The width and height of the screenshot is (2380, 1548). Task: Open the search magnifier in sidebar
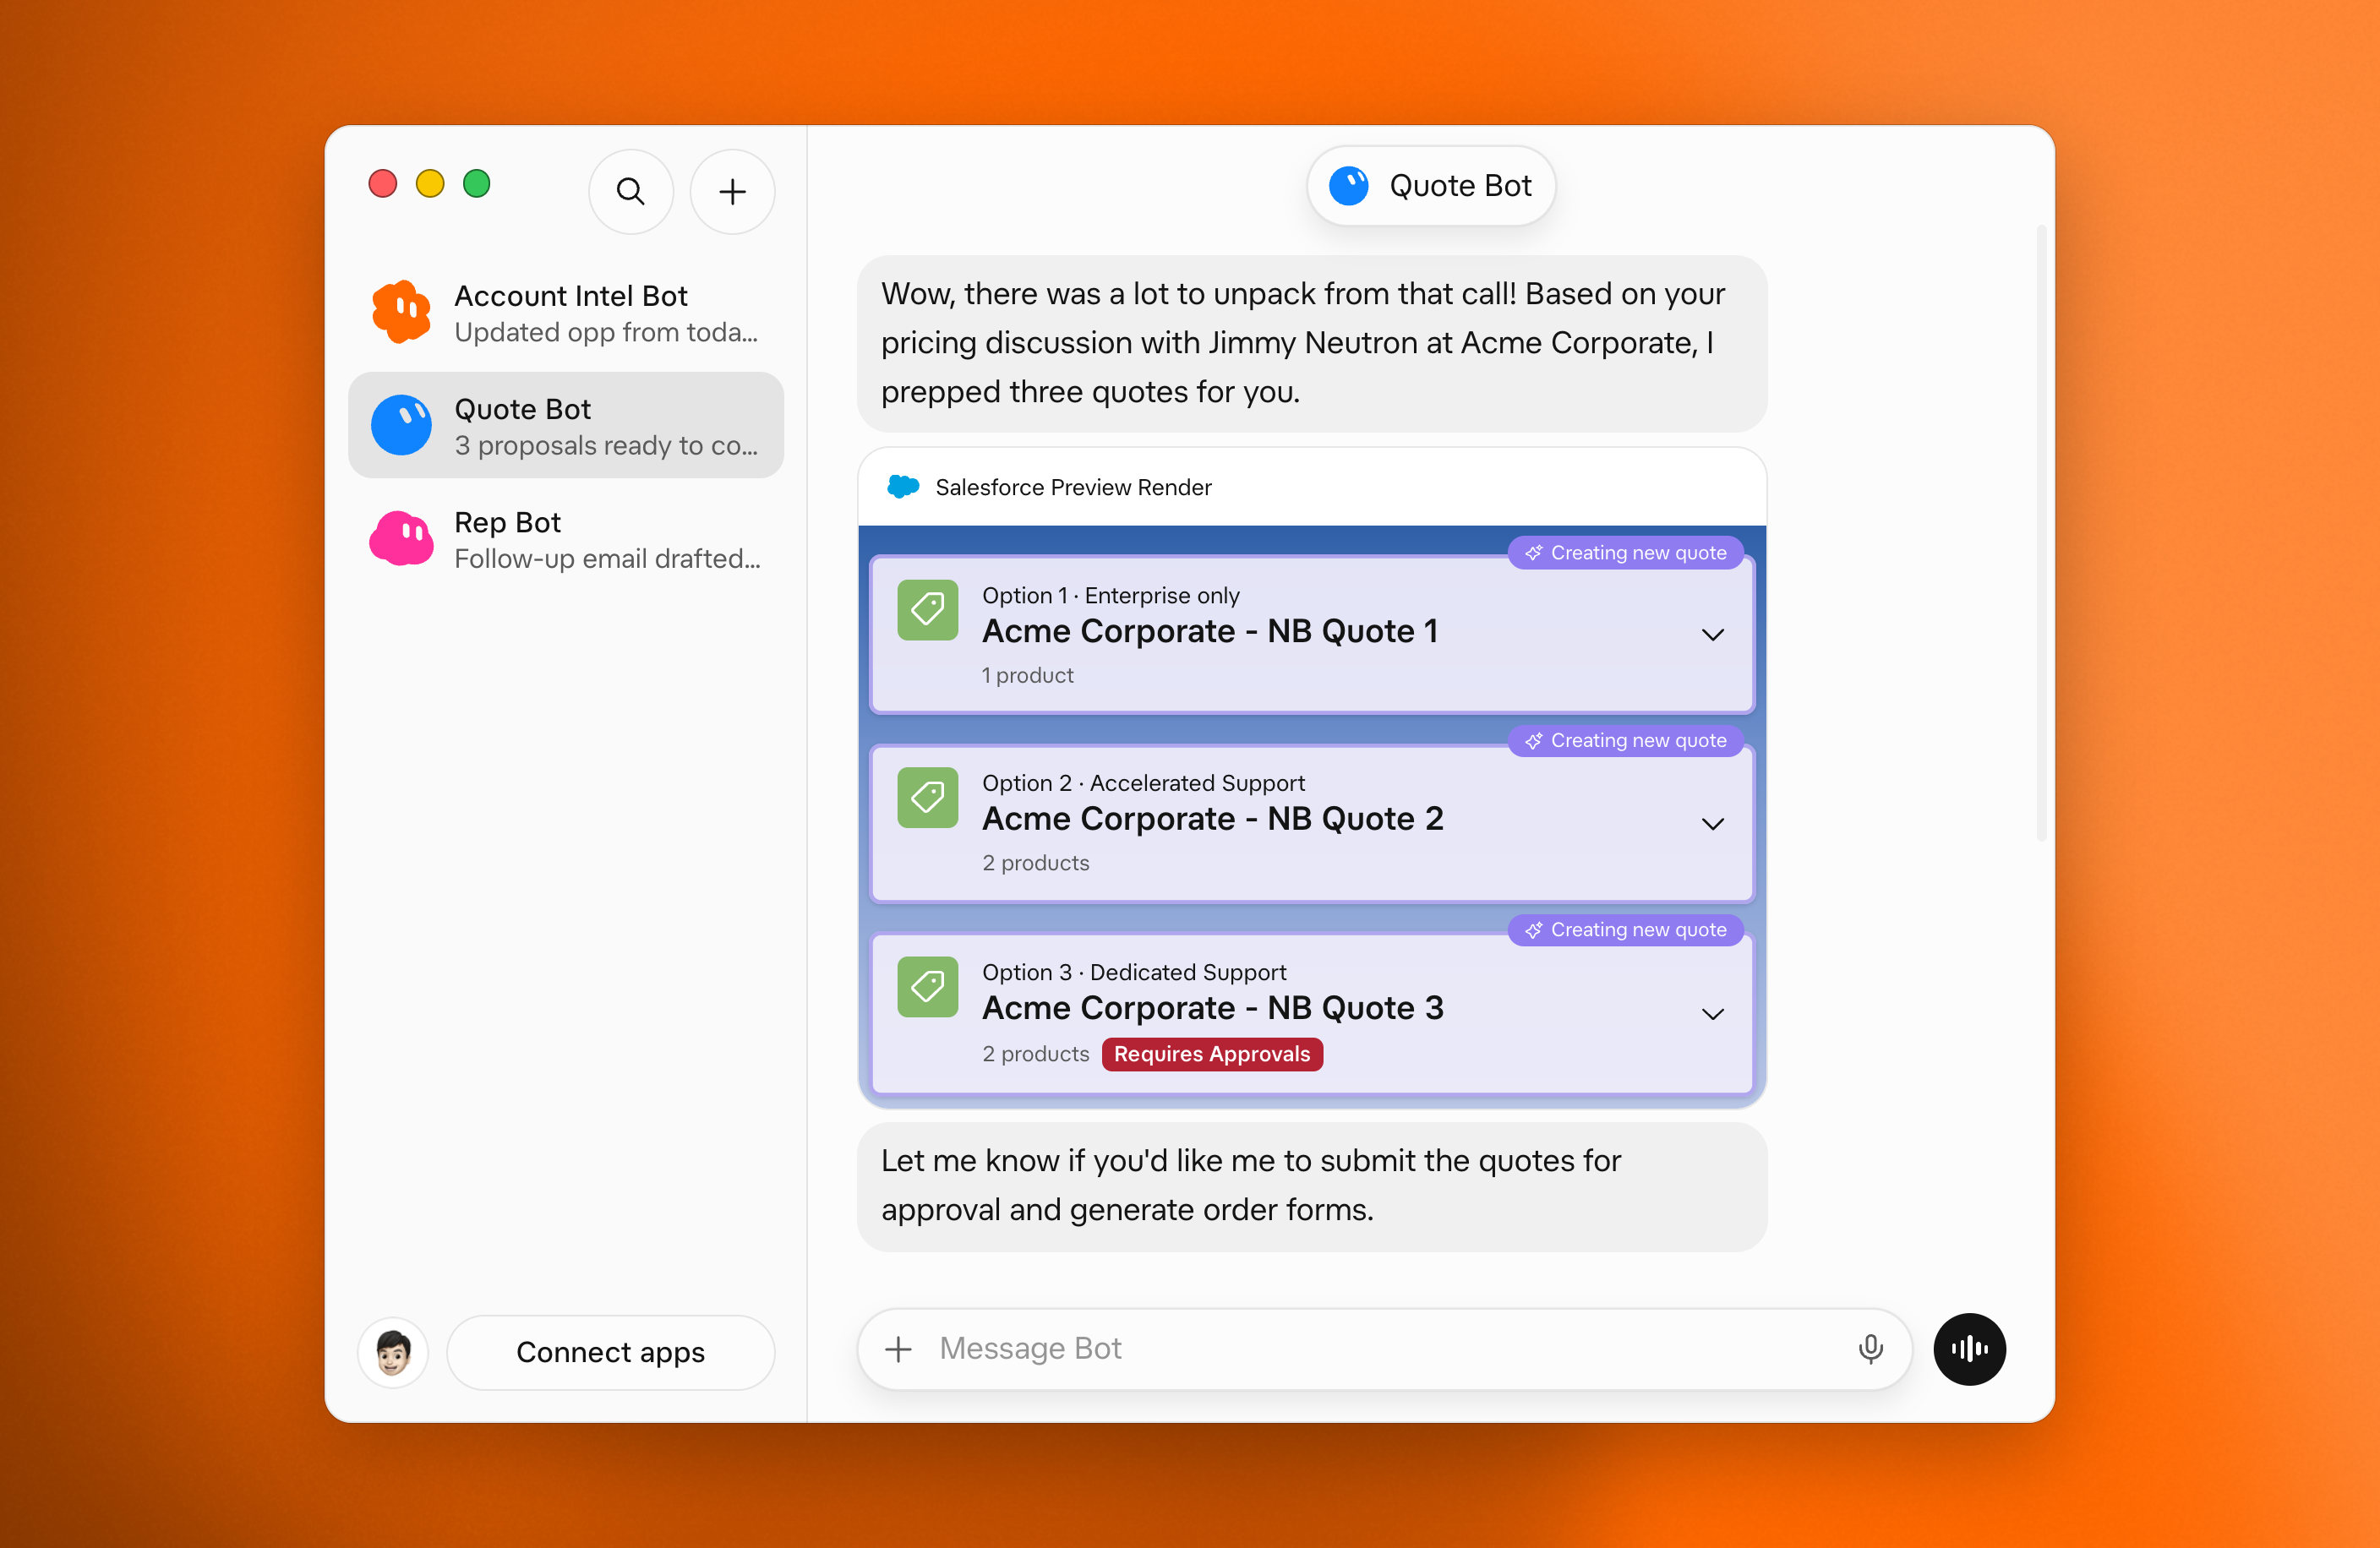(630, 191)
